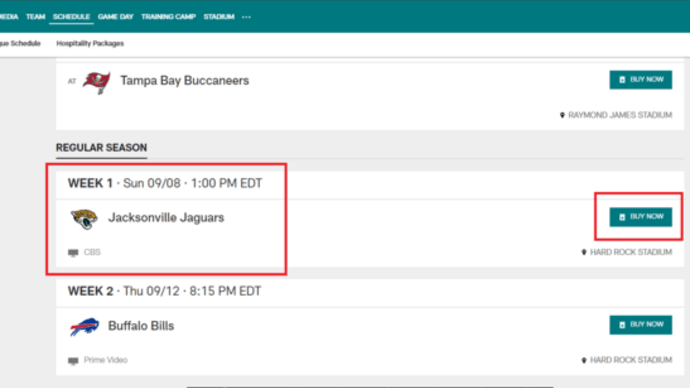The width and height of the screenshot is (690, 388).
Task: Click the Raymond James Stadium label
Action: click(x=620, y=115)
